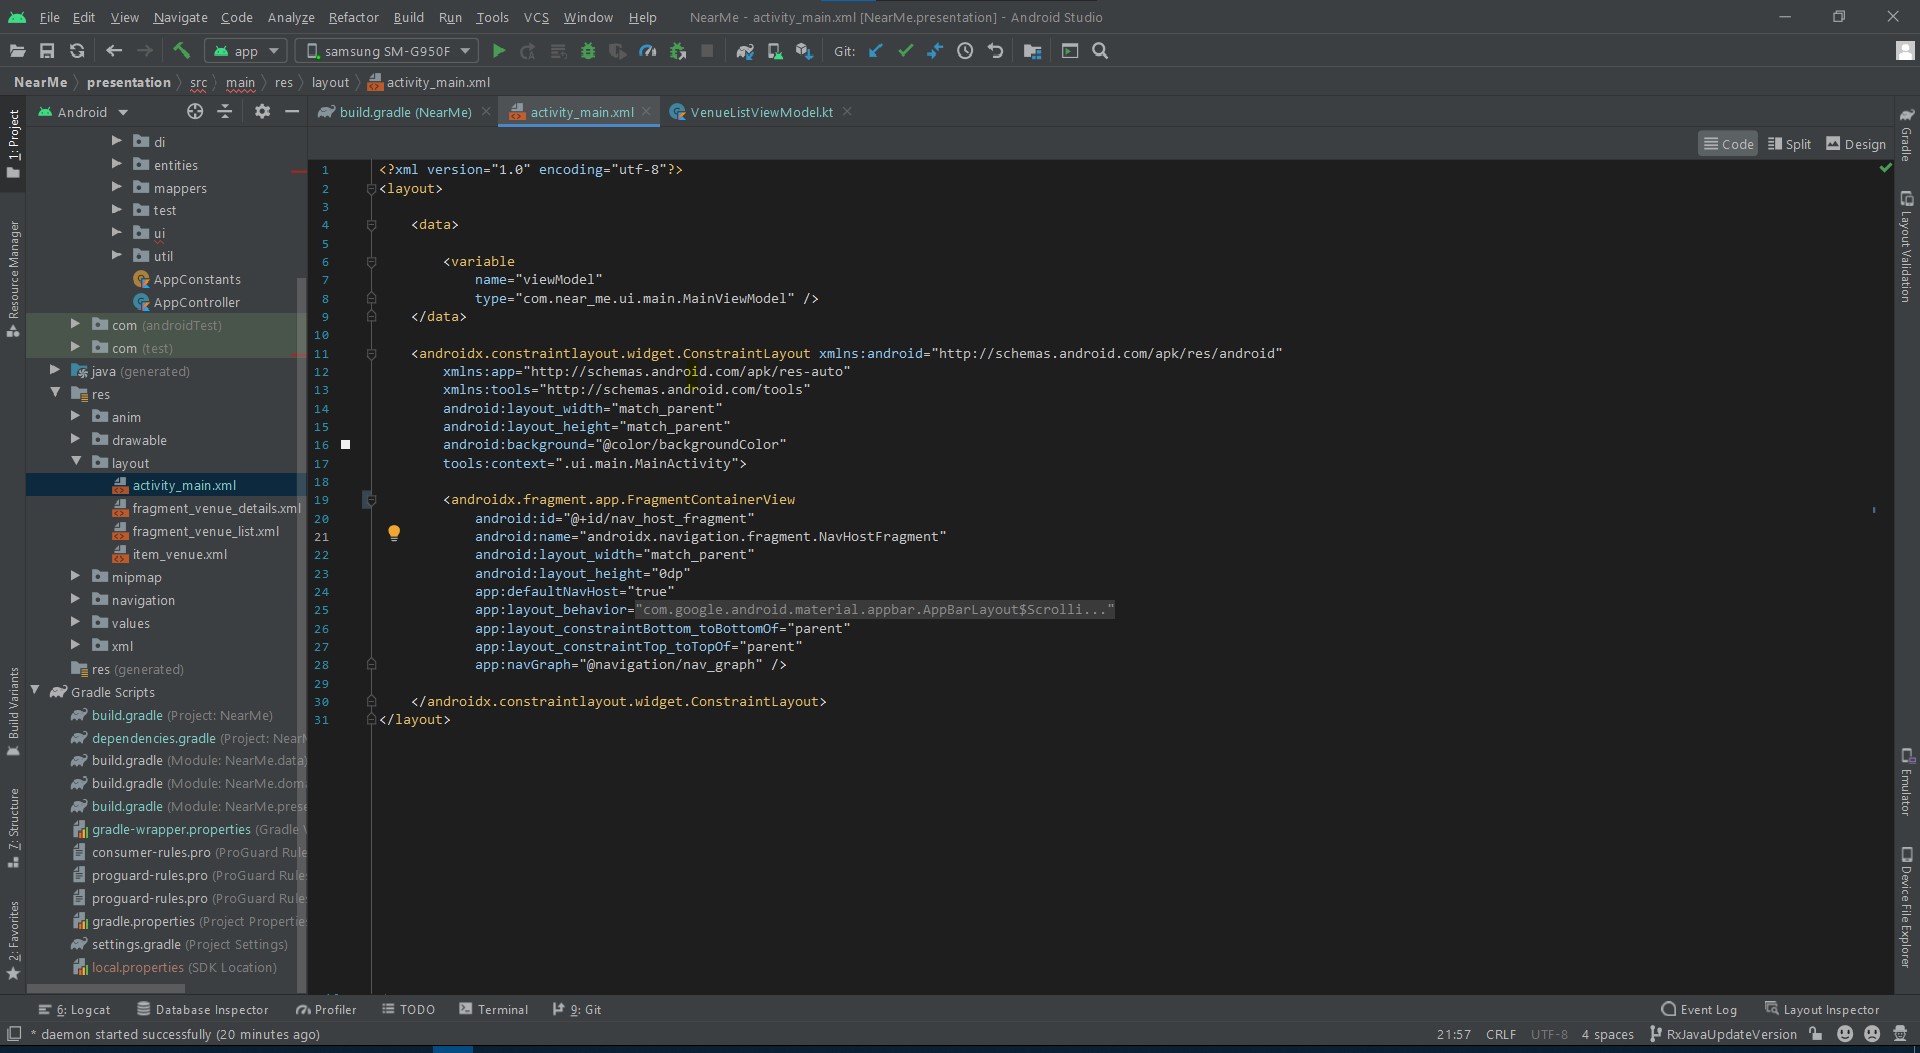Switch editor to Code view mode

pos(1728,144)
